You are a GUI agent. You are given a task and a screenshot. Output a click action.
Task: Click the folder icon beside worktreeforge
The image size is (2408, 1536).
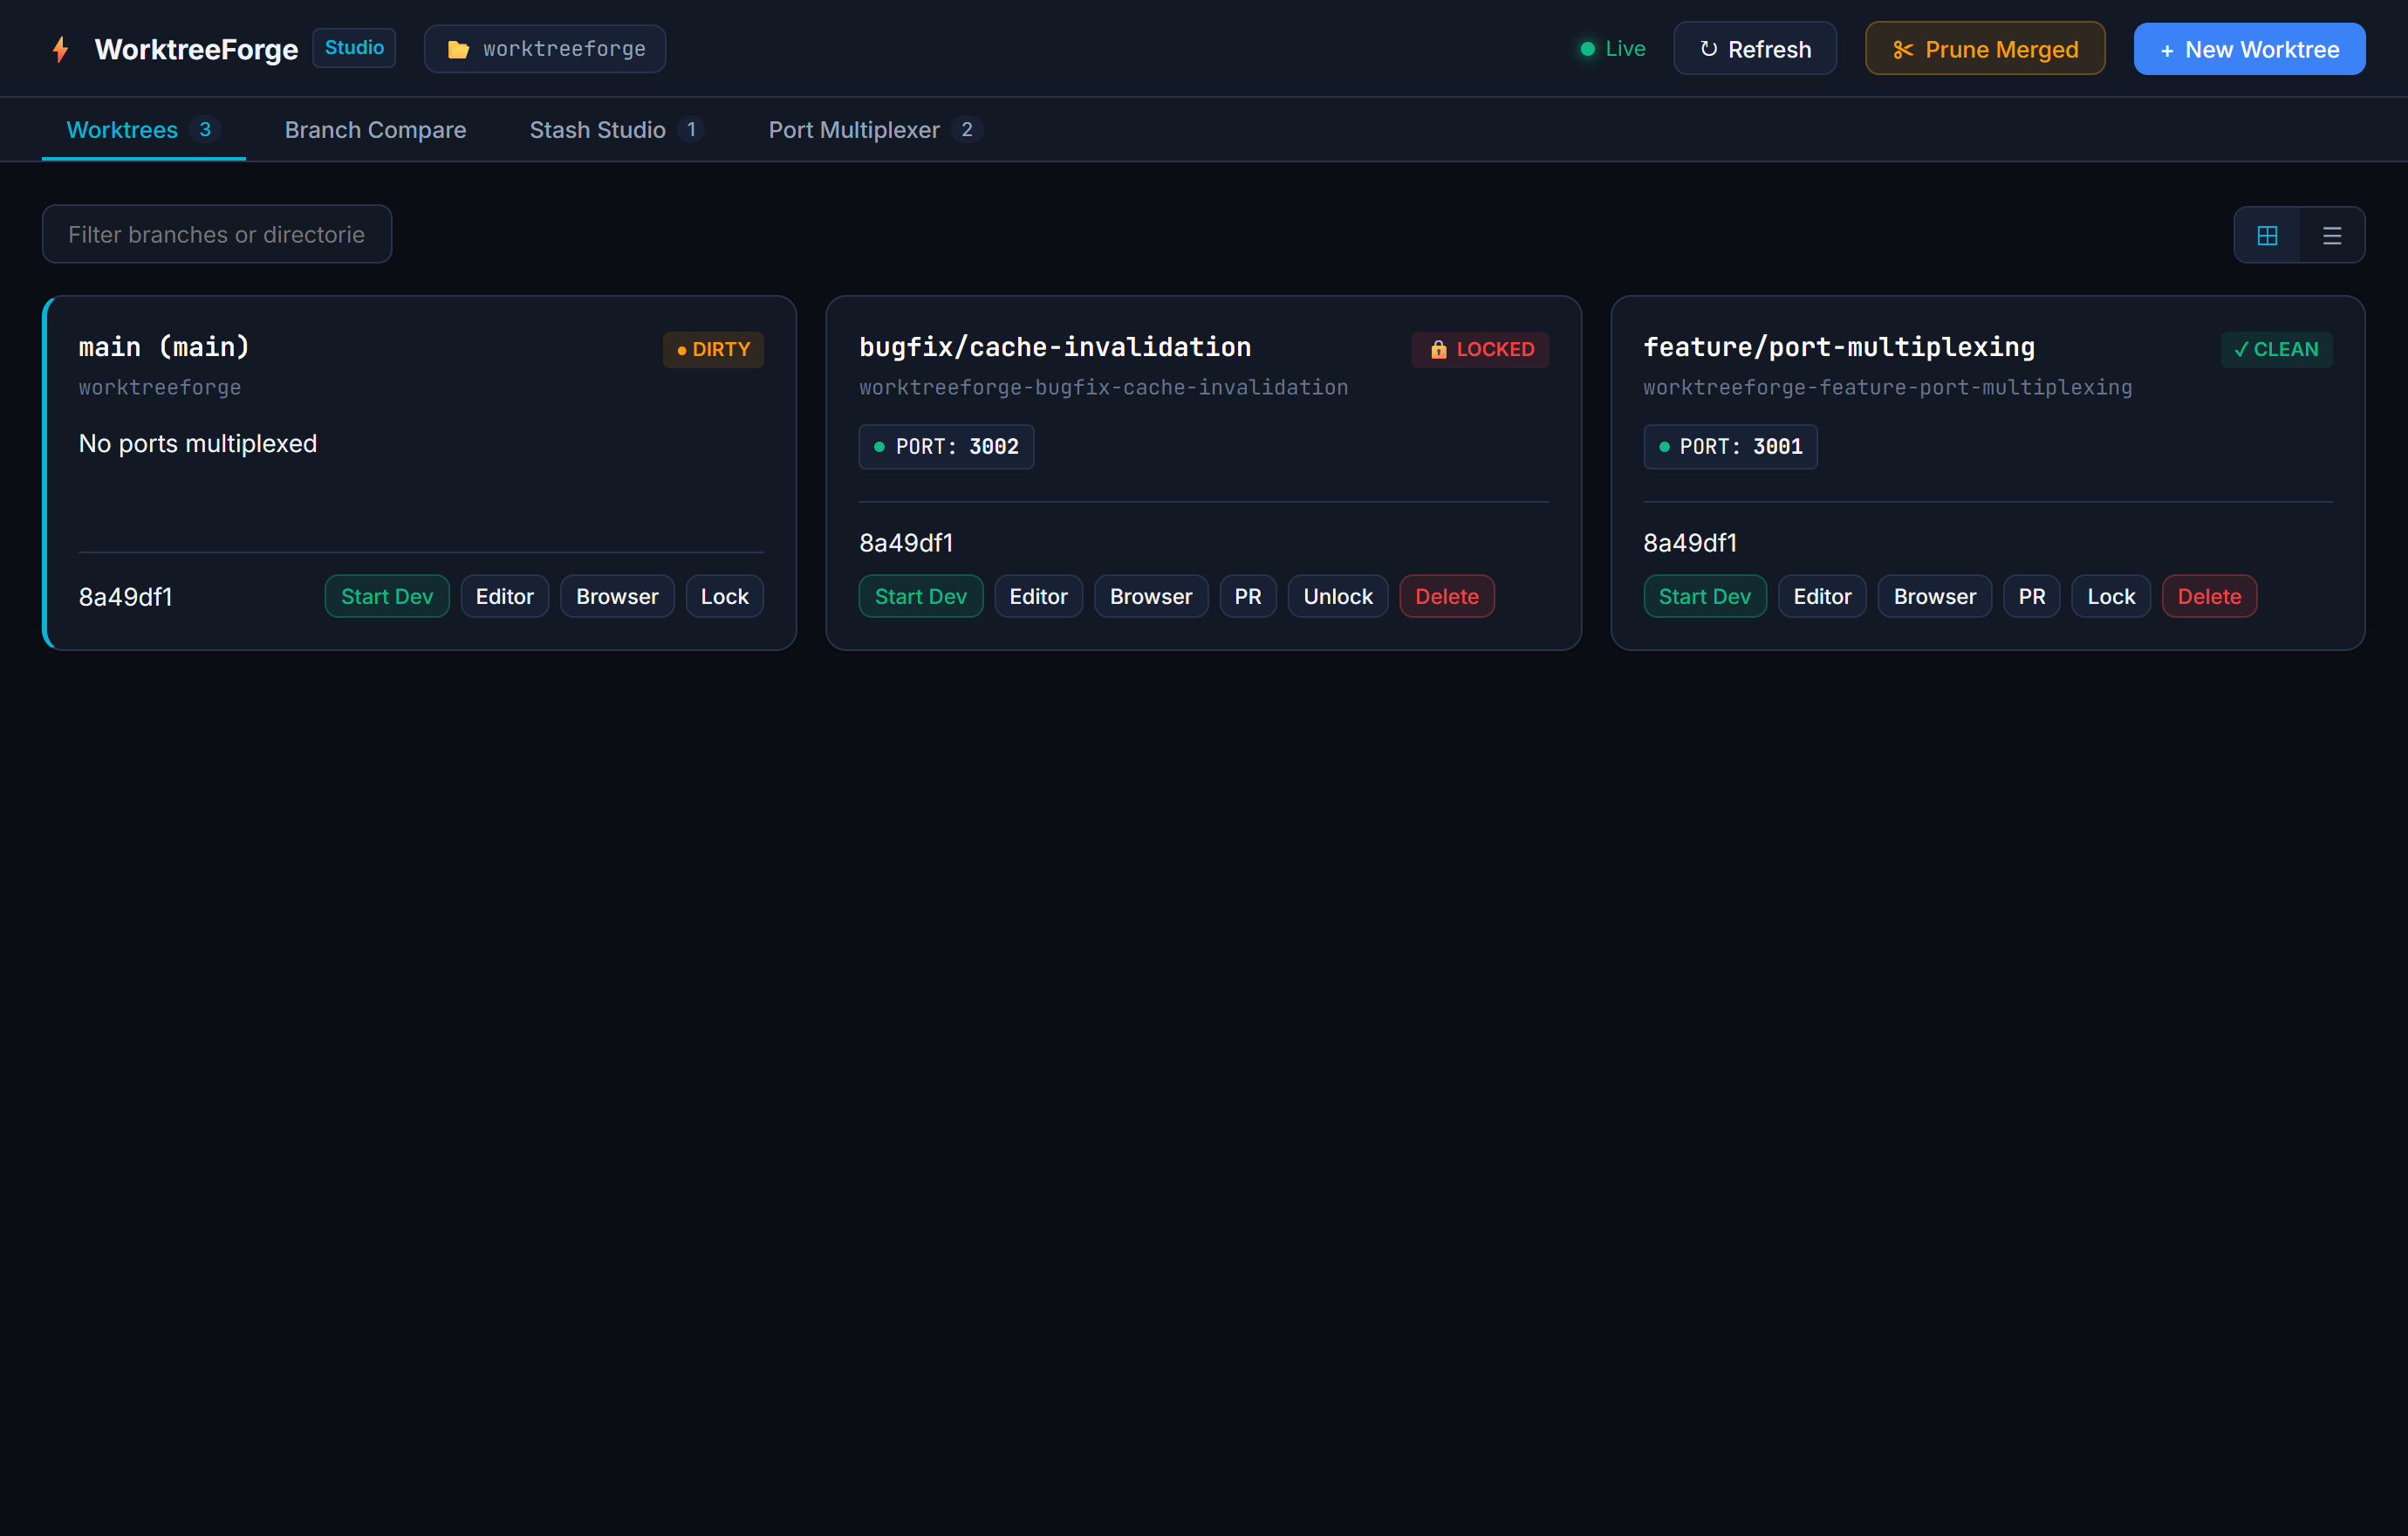pyautogui.click(x=458, y=49)
